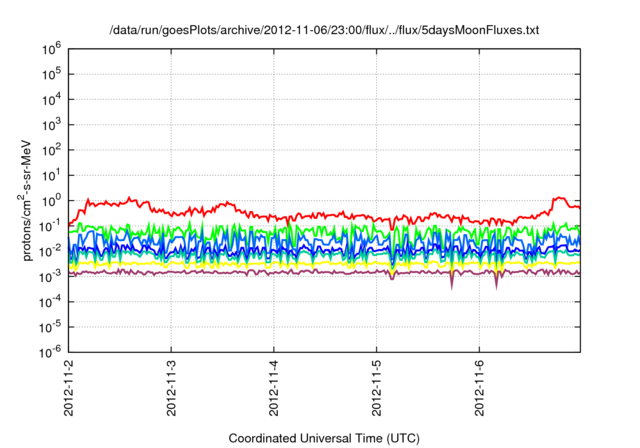Click the 10^1 y-axis tick label

pyautogui.click(x=51, y=175)
